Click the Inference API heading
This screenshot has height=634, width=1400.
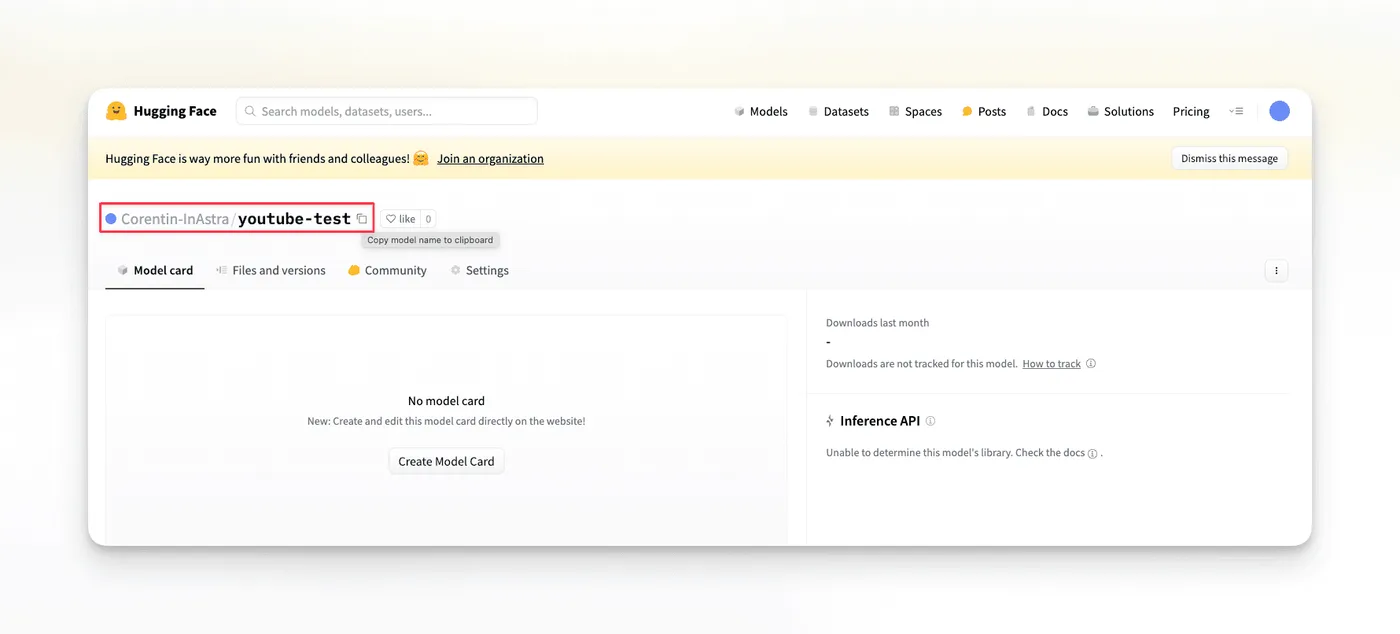coord(880,421)
